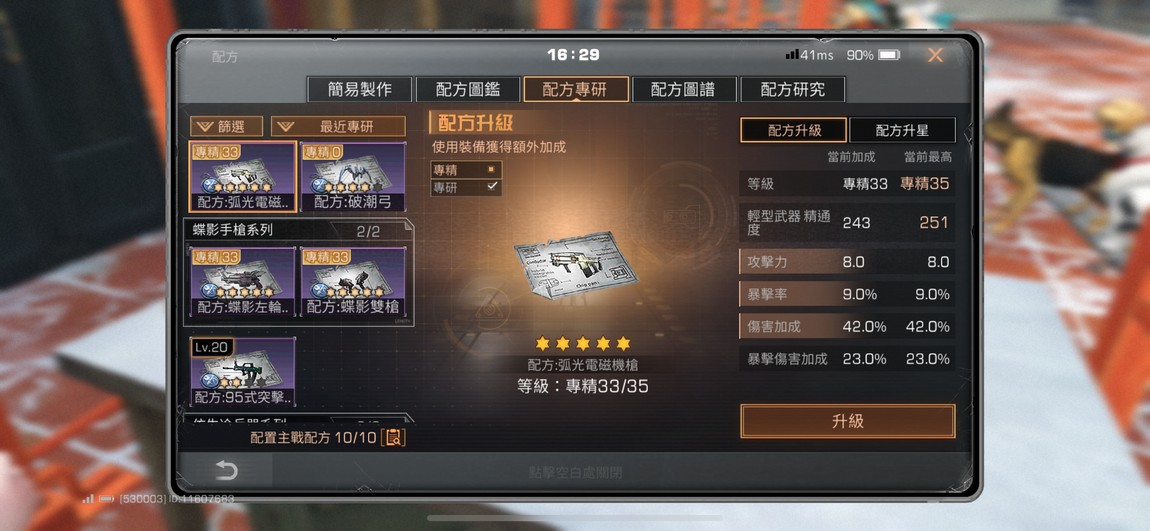Choose the 蝶影雙槍 recipe icon

point(353,282)
